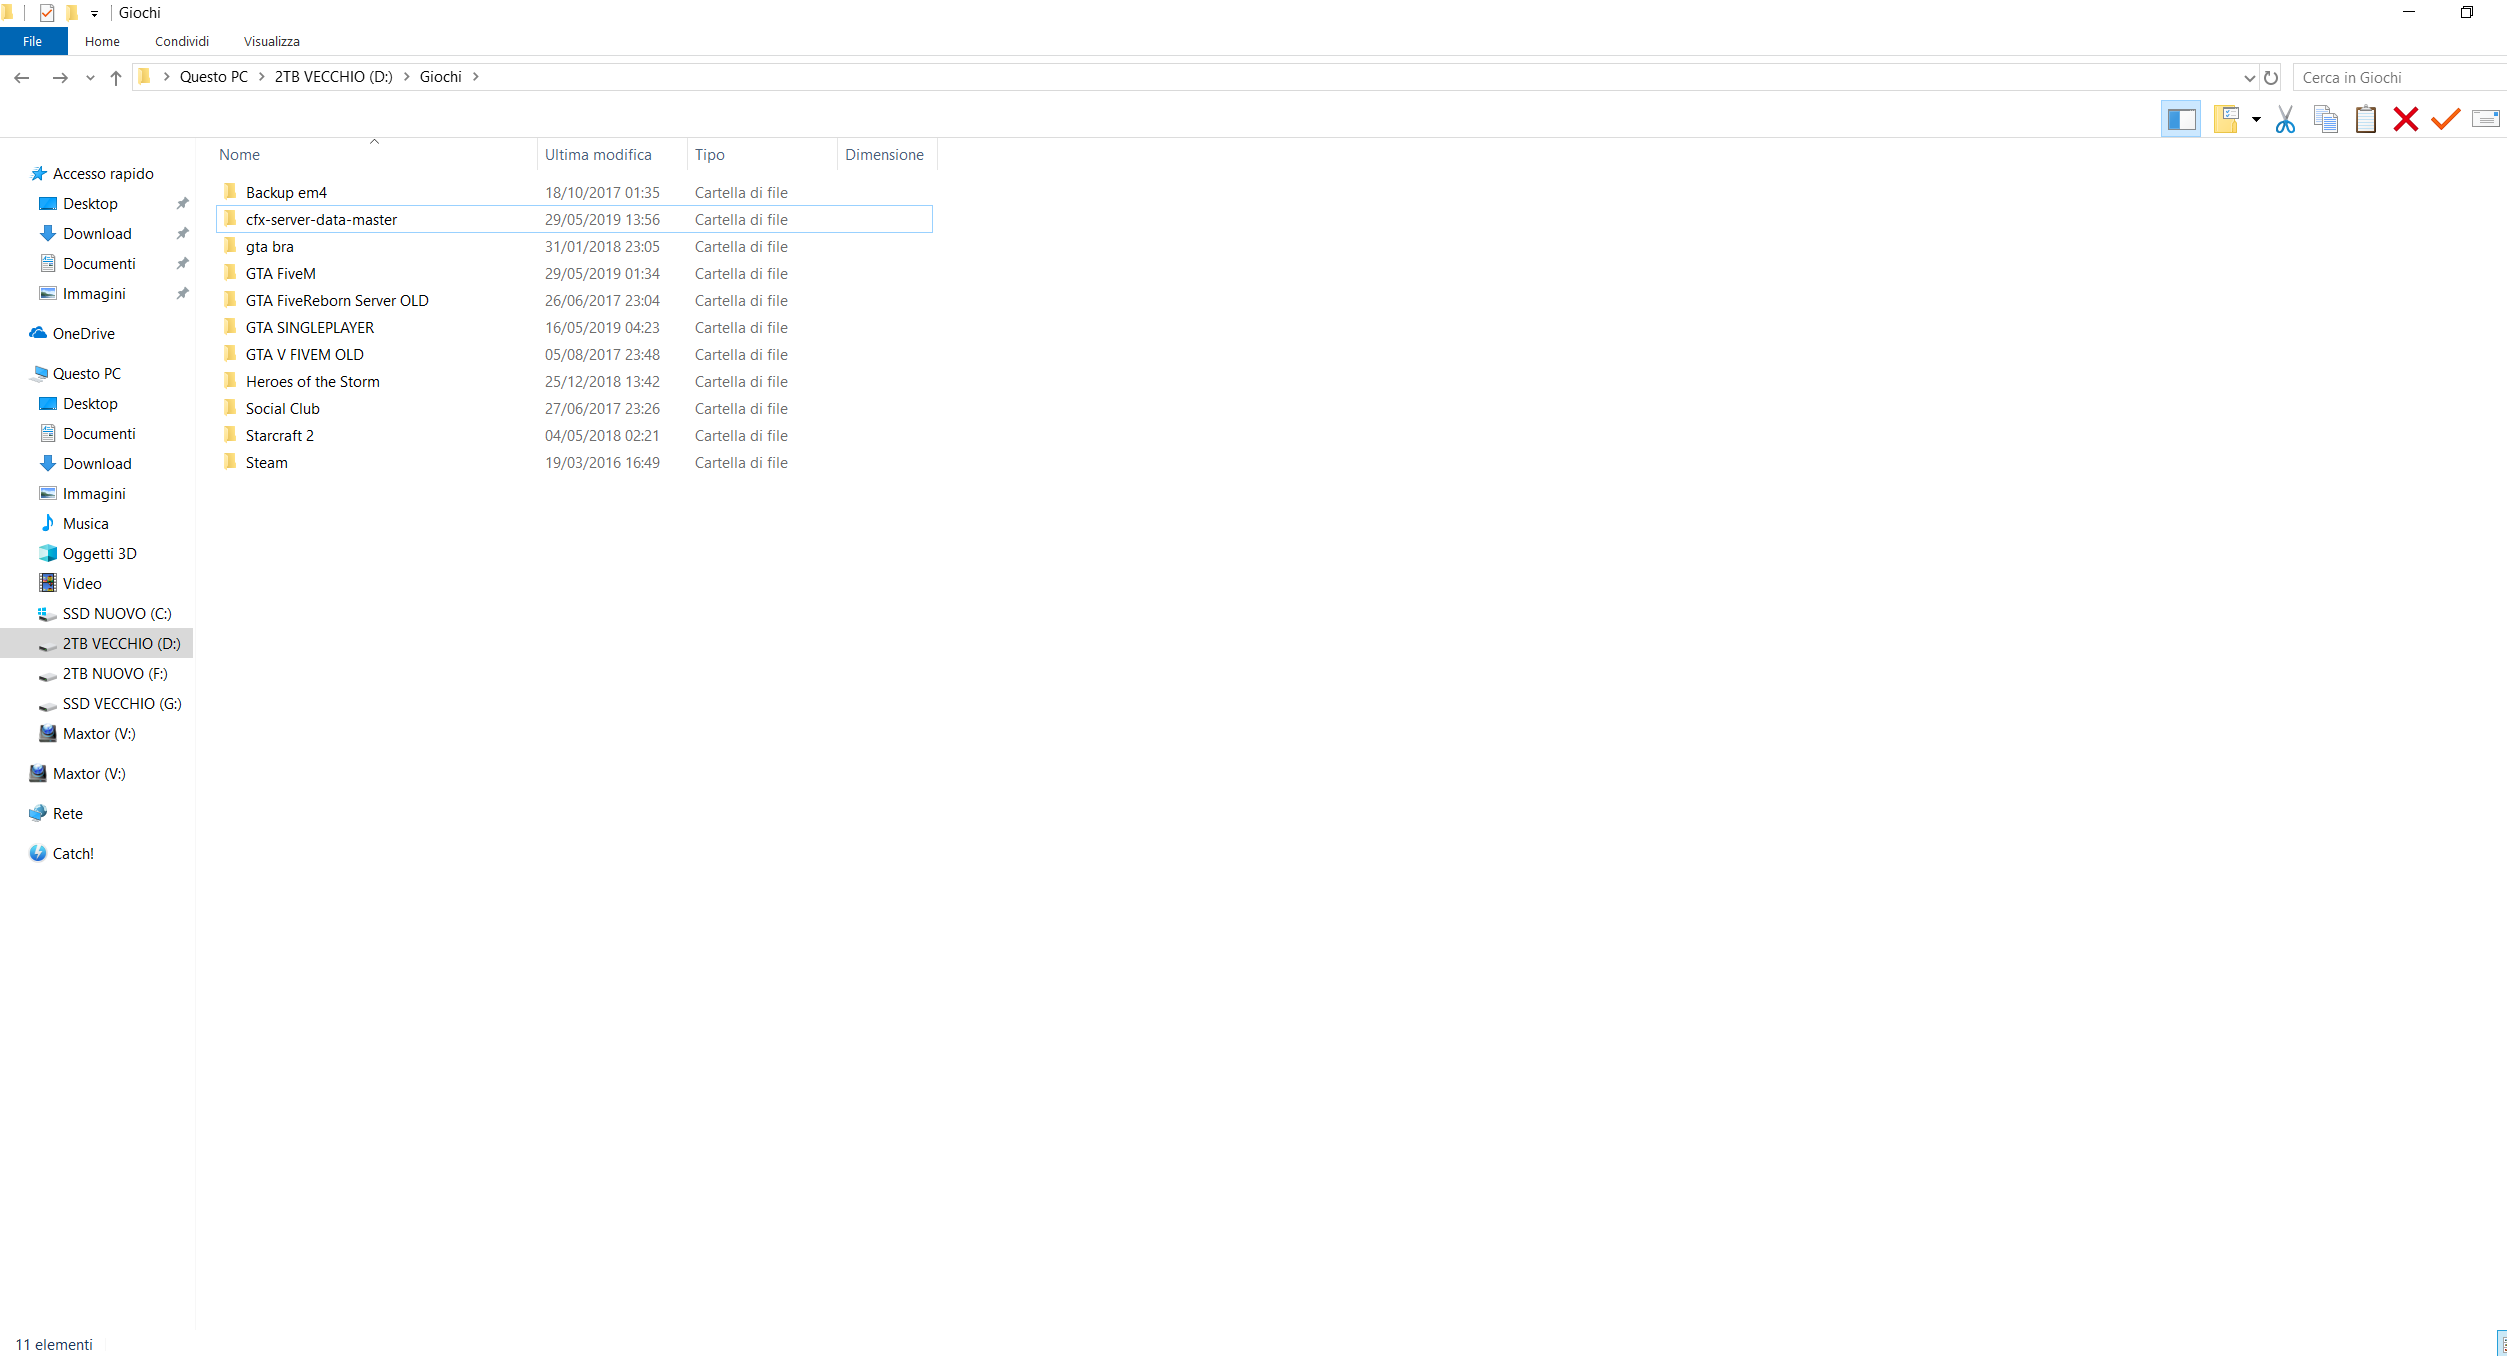The height and width of the screenshot is (1356, 2507).
Task: Click the orange checkmark Properties icon
Action: tap(2445, 120)
